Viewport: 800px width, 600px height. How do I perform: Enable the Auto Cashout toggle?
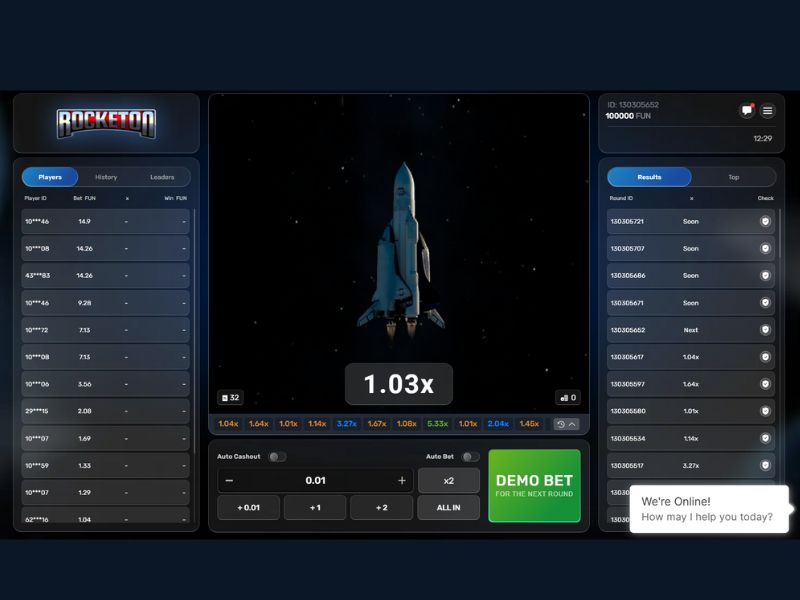(276, 457)
